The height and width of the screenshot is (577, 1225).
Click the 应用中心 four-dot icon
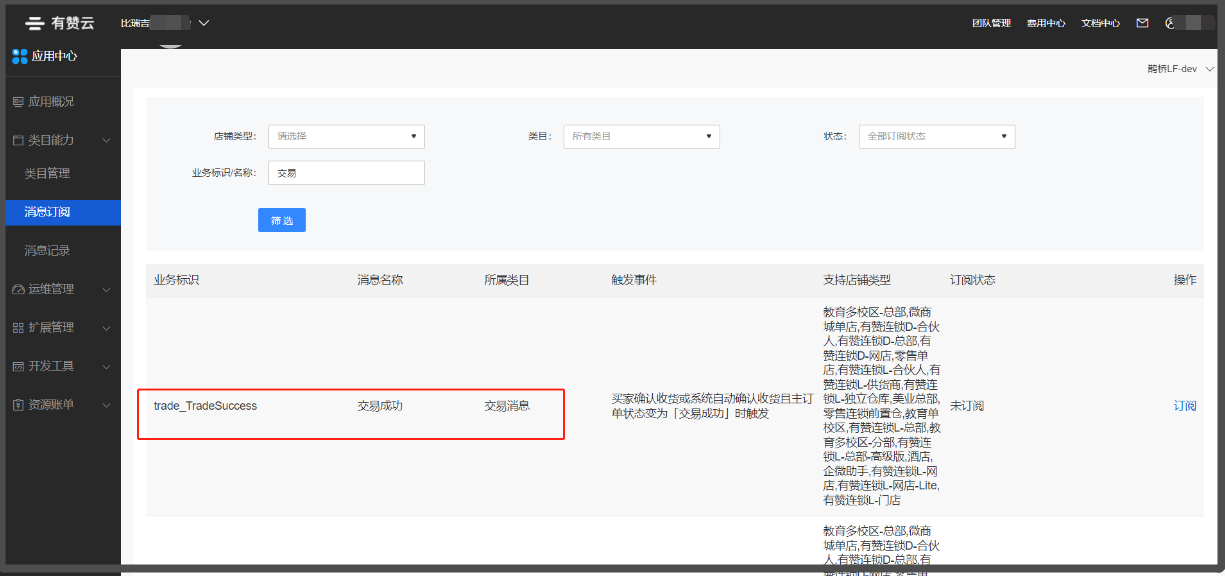(x=20, y=56)
